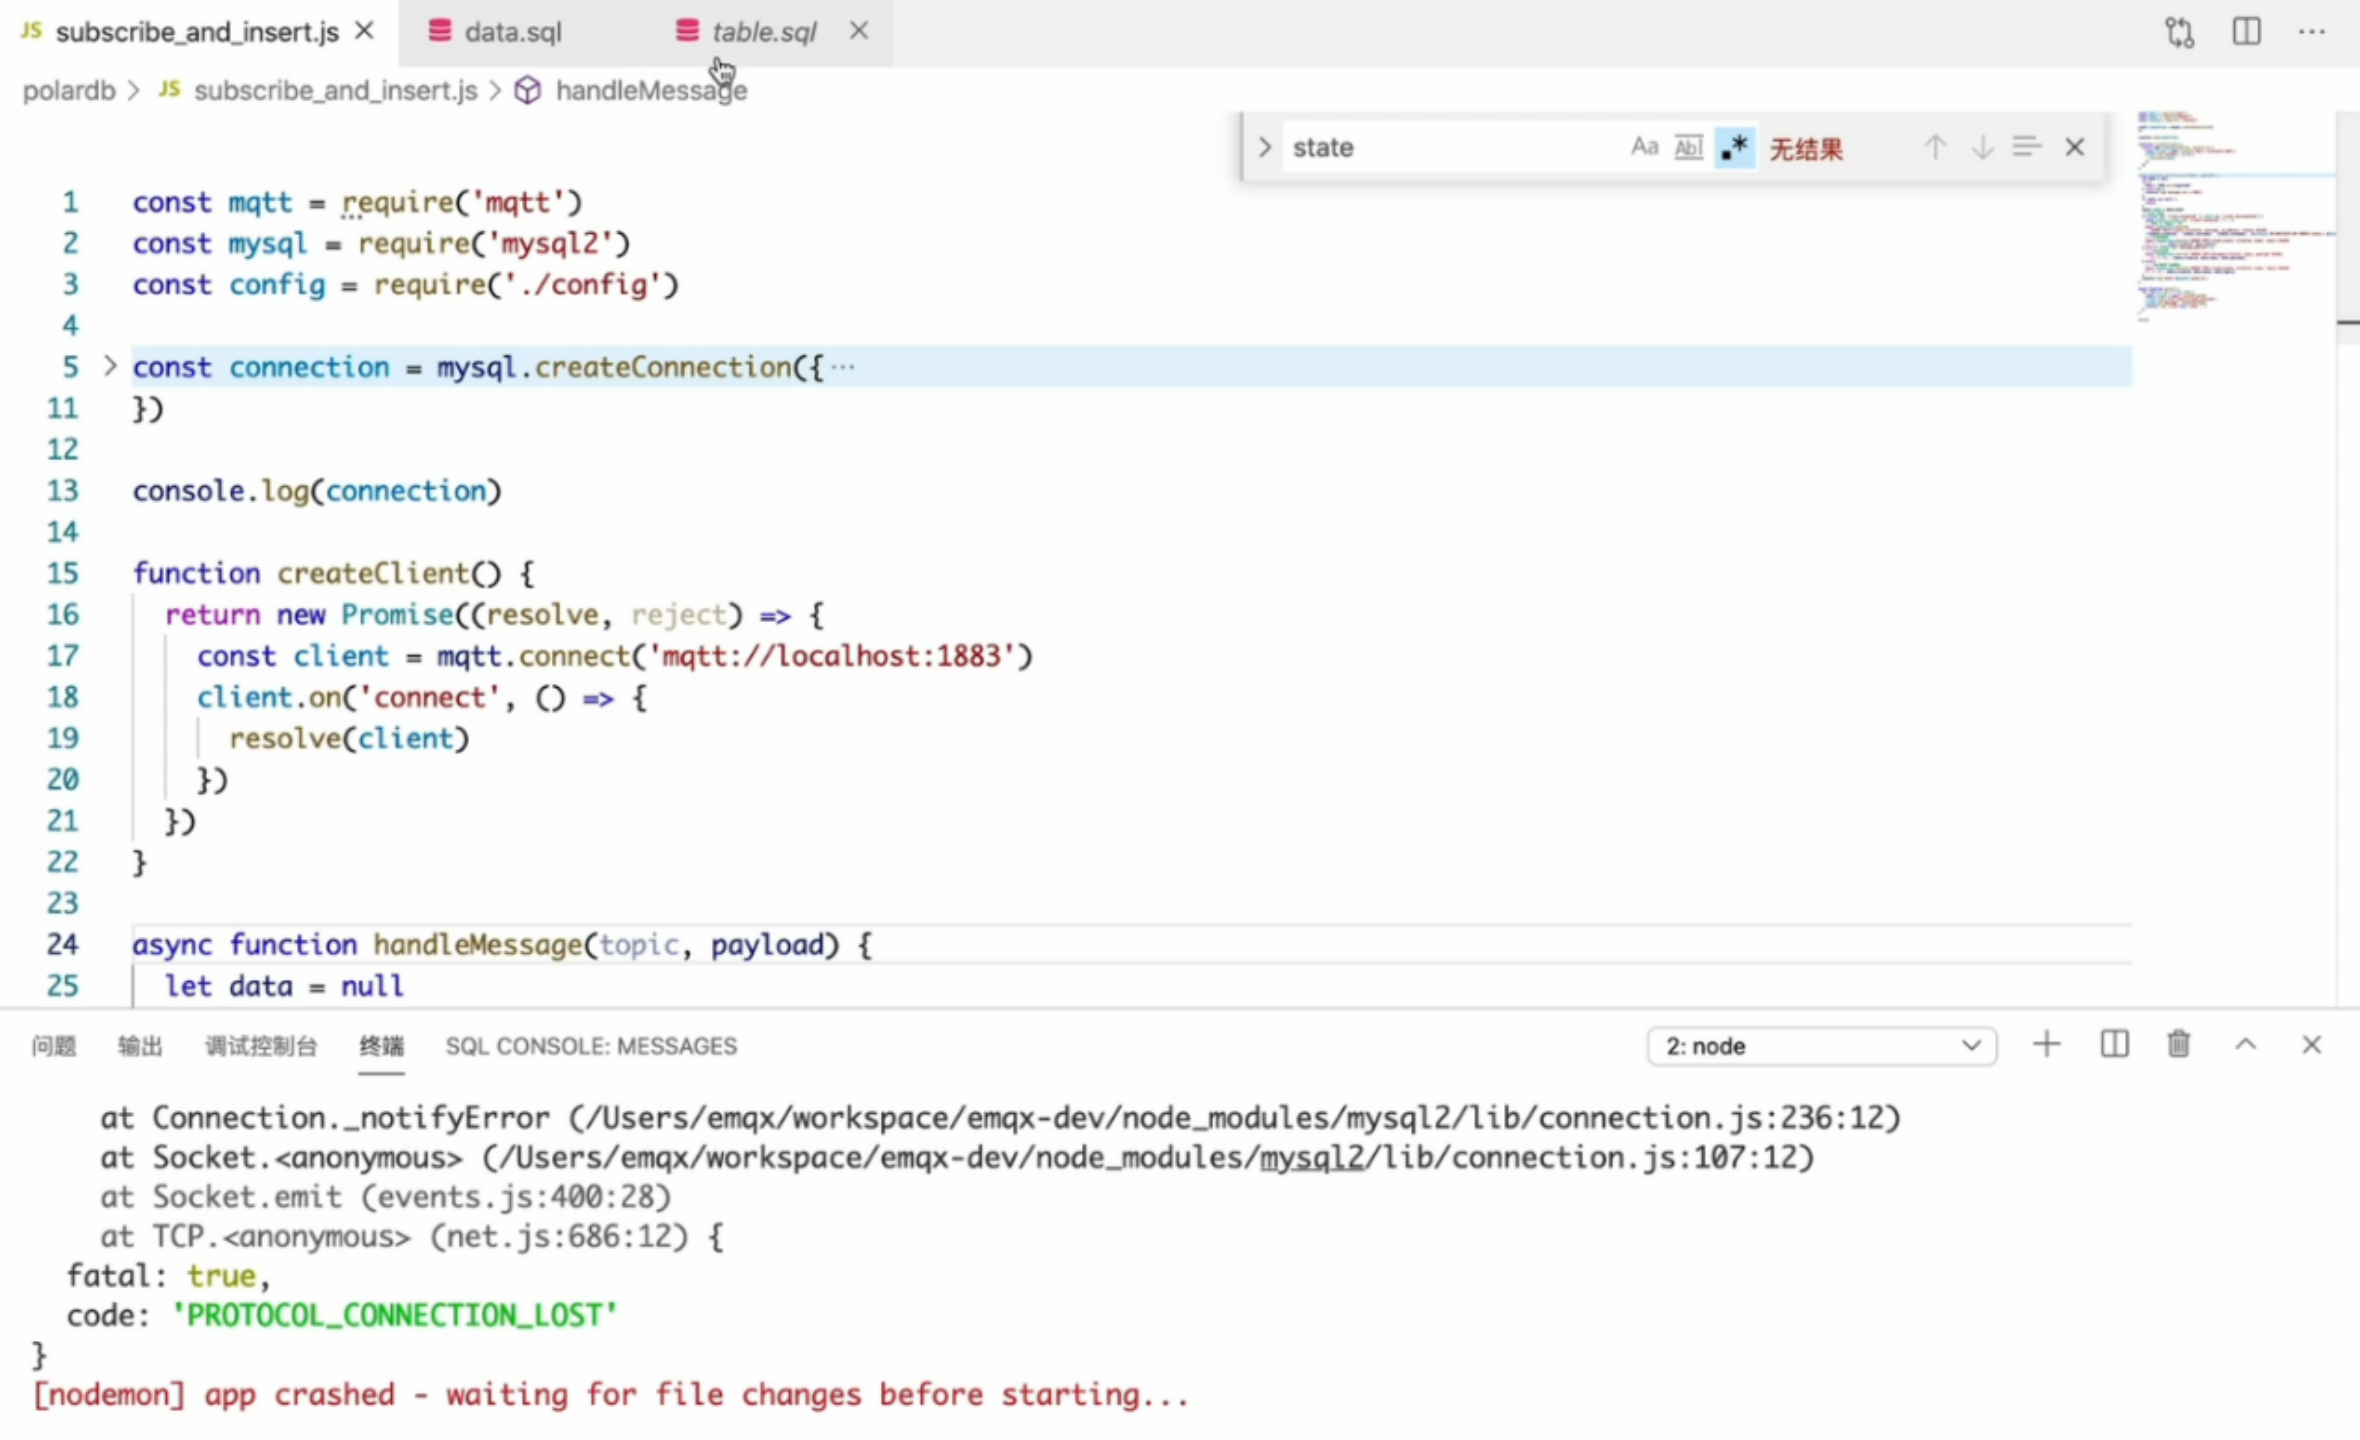Close the subscribe_and_insert.js tab
The width and height of the screenshot is (2360, 1440).
pyautogui.click(x=365, y=31)
